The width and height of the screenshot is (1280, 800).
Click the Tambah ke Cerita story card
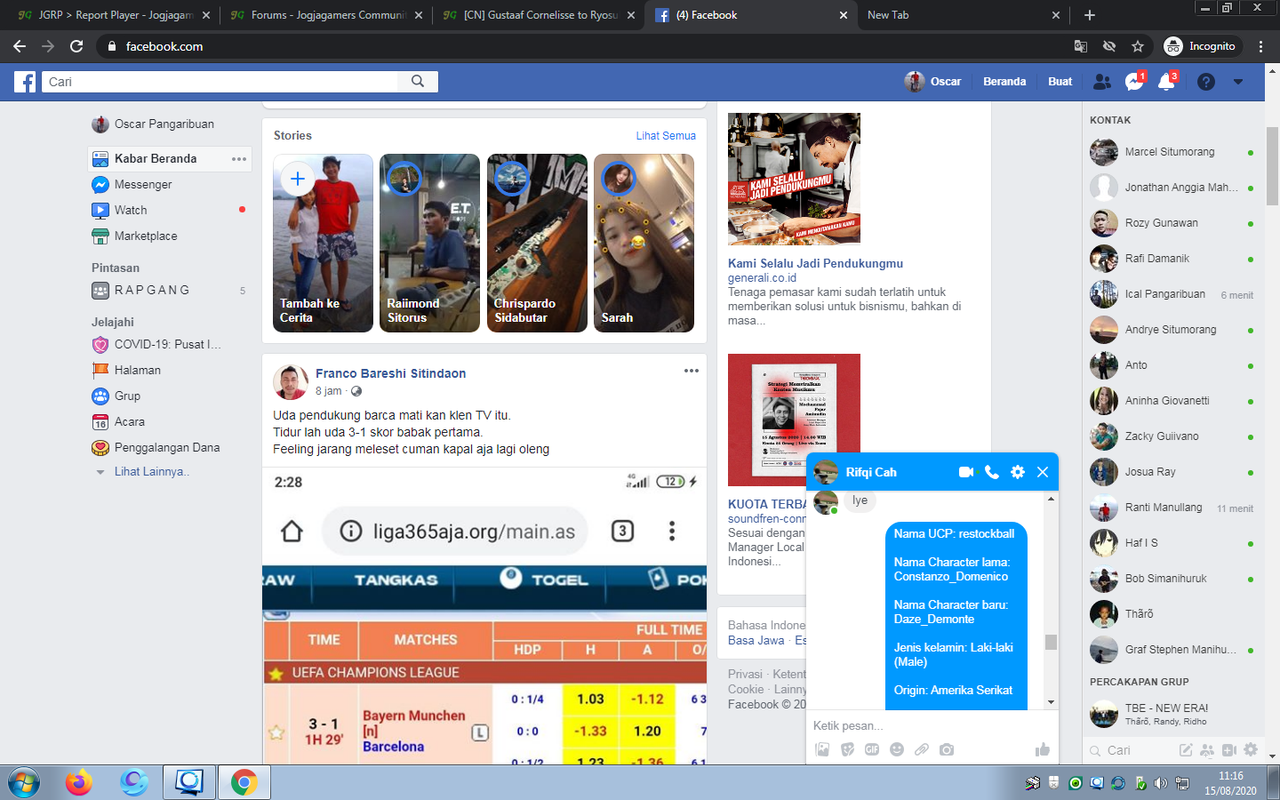pyautogui.click(x=323, y=243)
